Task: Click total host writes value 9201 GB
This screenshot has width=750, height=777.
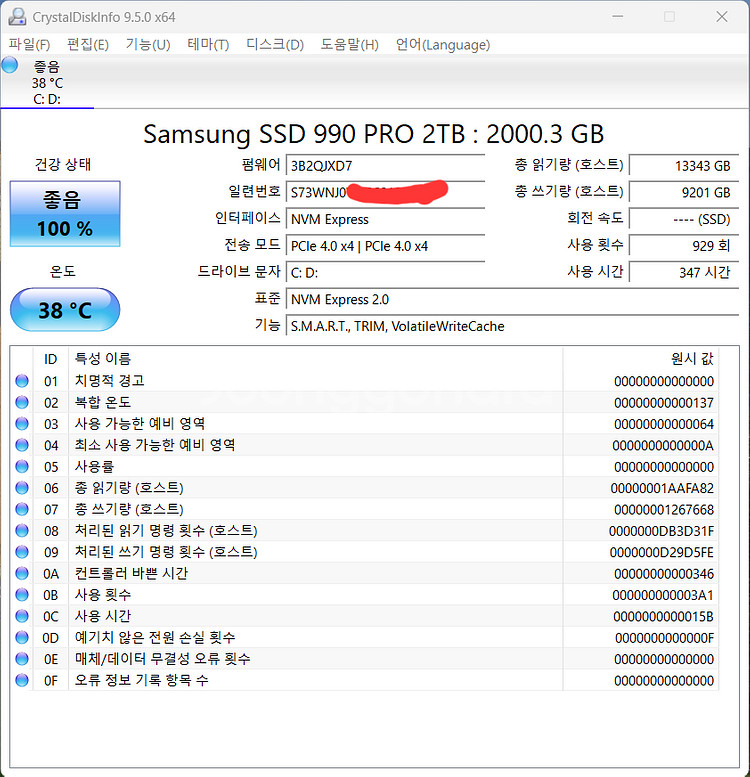Action: tap(684, 192)
